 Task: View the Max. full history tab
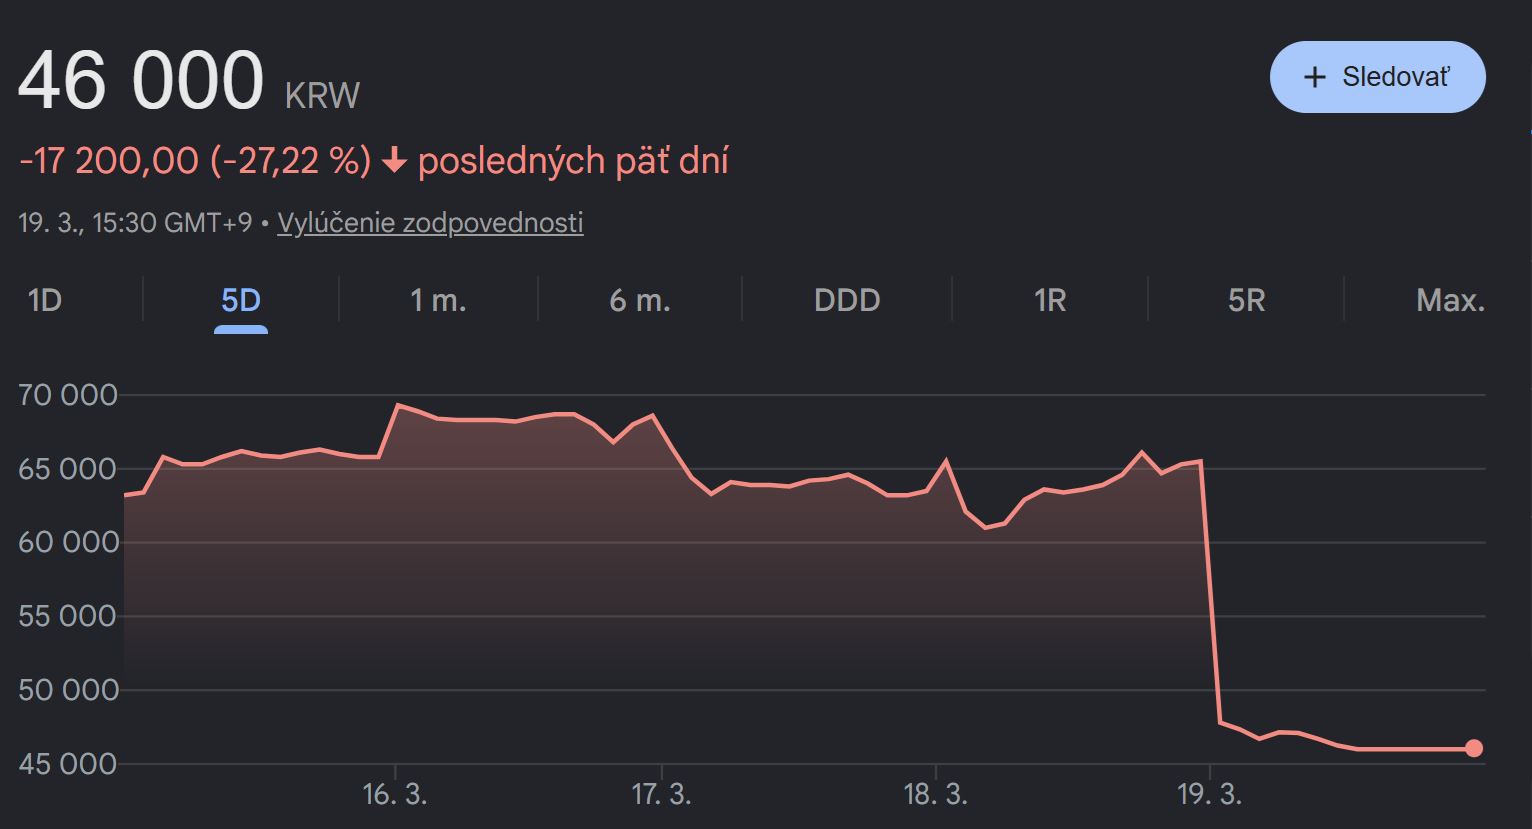click(1450, 300)
